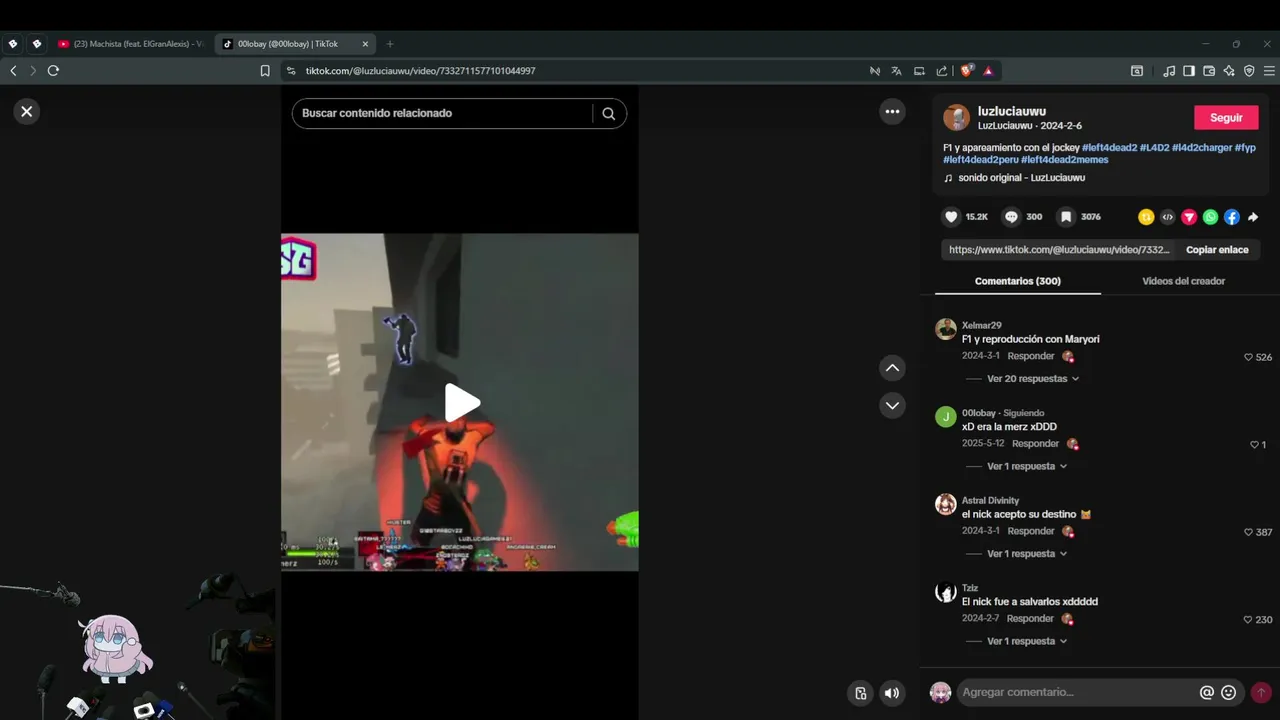The image size is (1280, 720).
Task: Send to friends red icon
Action: (1189, 217)
